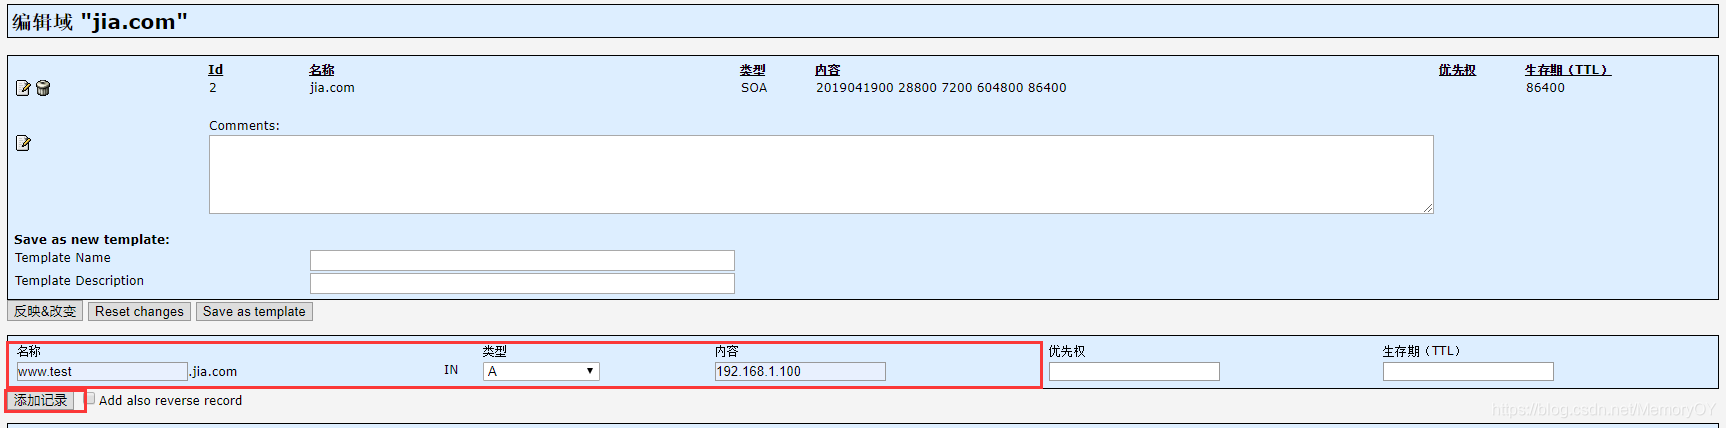Toggle the 'Add also reverse record' checkbox
This screenshot has width=1726, height=428.
click(89, 399)
